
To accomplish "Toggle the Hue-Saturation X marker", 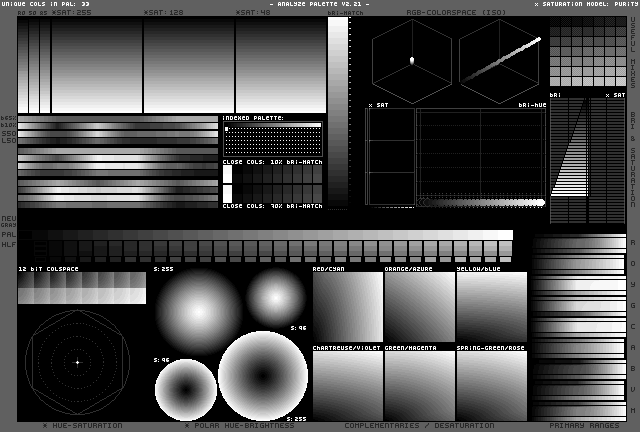I will pos(46,426).
